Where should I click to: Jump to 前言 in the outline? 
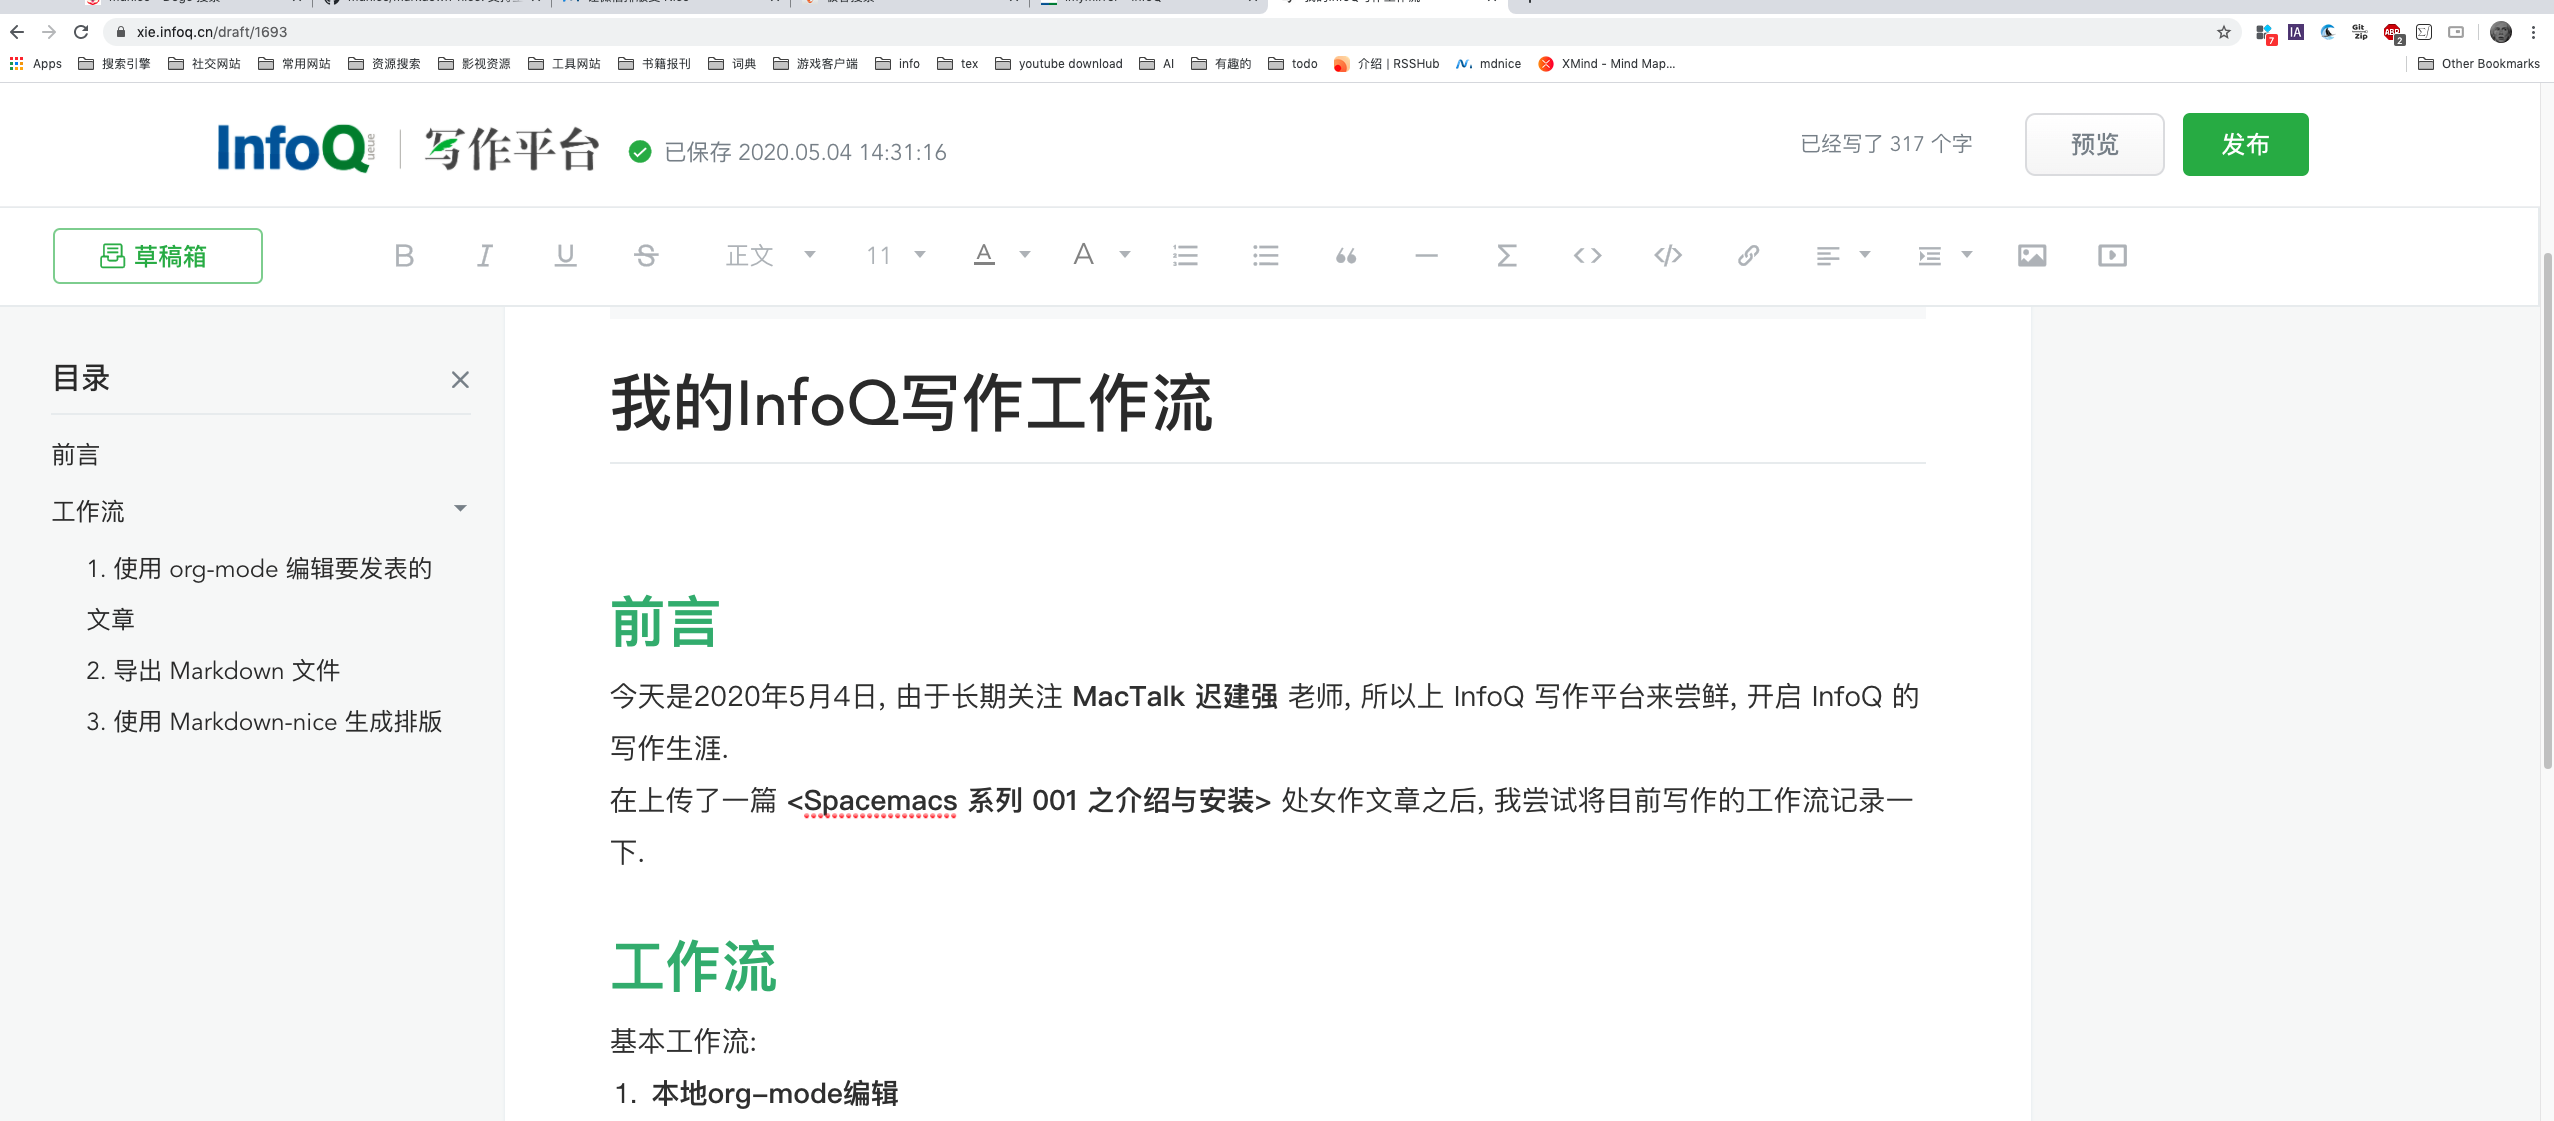tap(76, 456)
